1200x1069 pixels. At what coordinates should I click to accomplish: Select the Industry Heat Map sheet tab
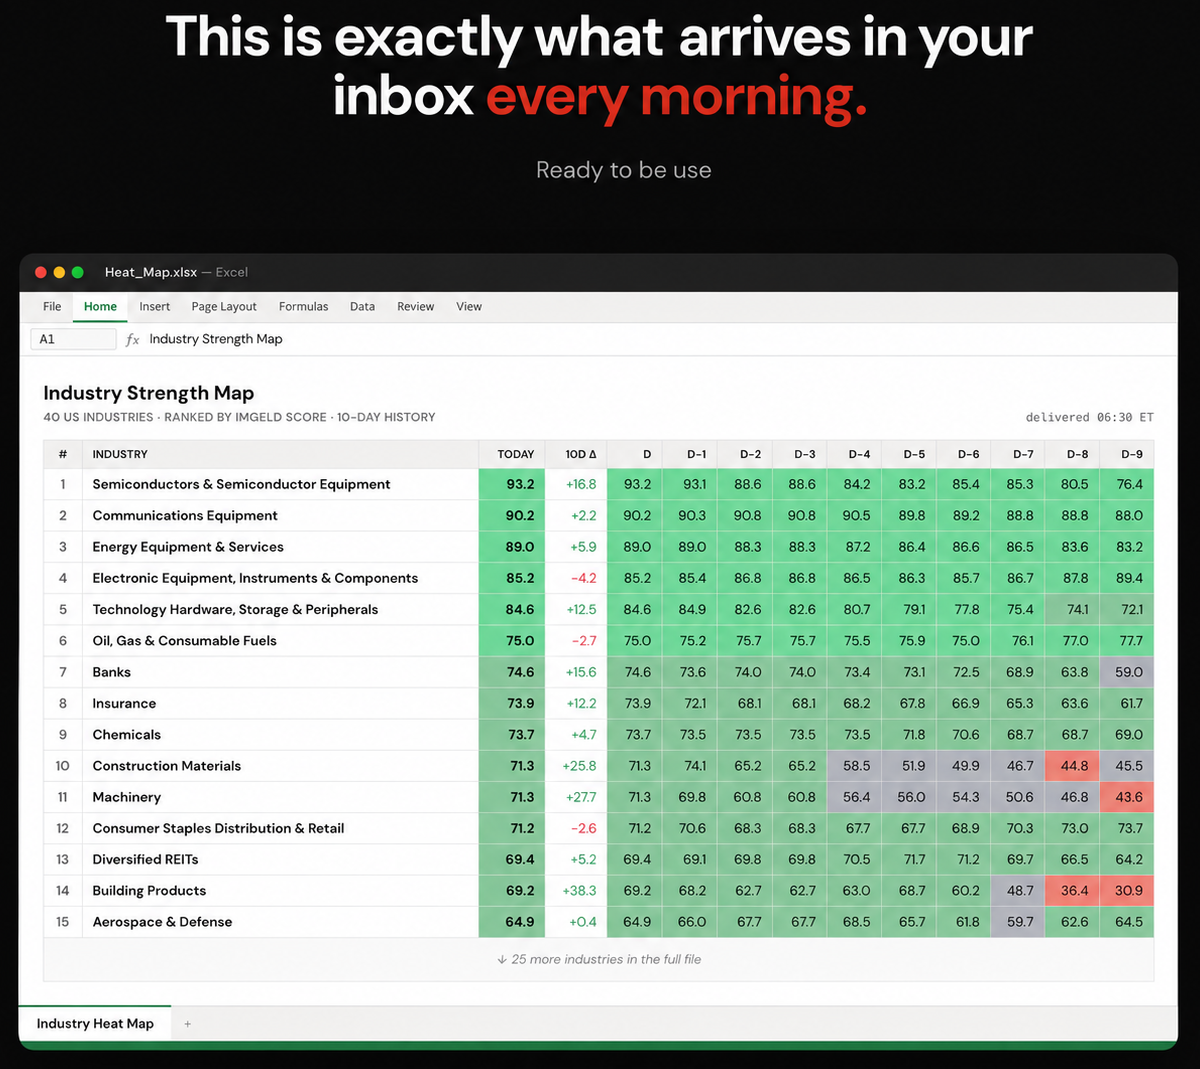(x=95, y=1024)
